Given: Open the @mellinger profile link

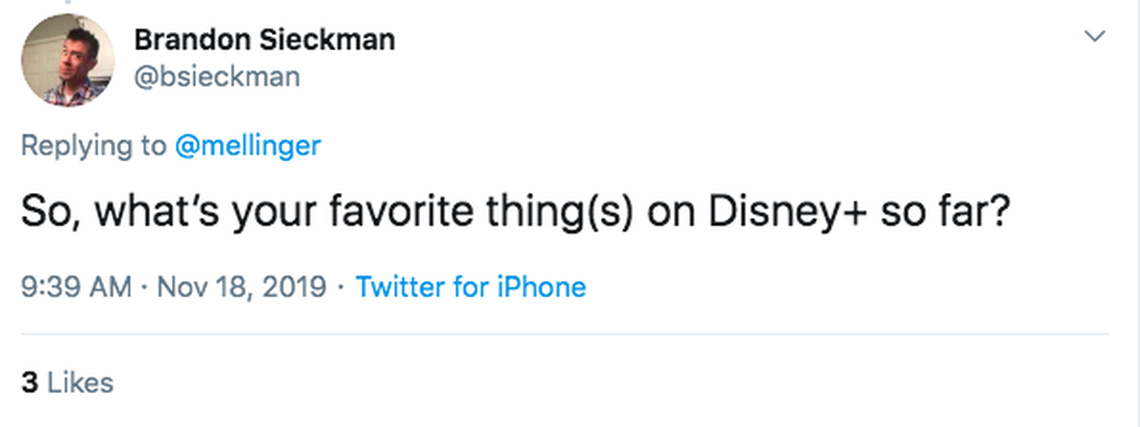Looking at the screenshot, I should [x=248, y=145].
